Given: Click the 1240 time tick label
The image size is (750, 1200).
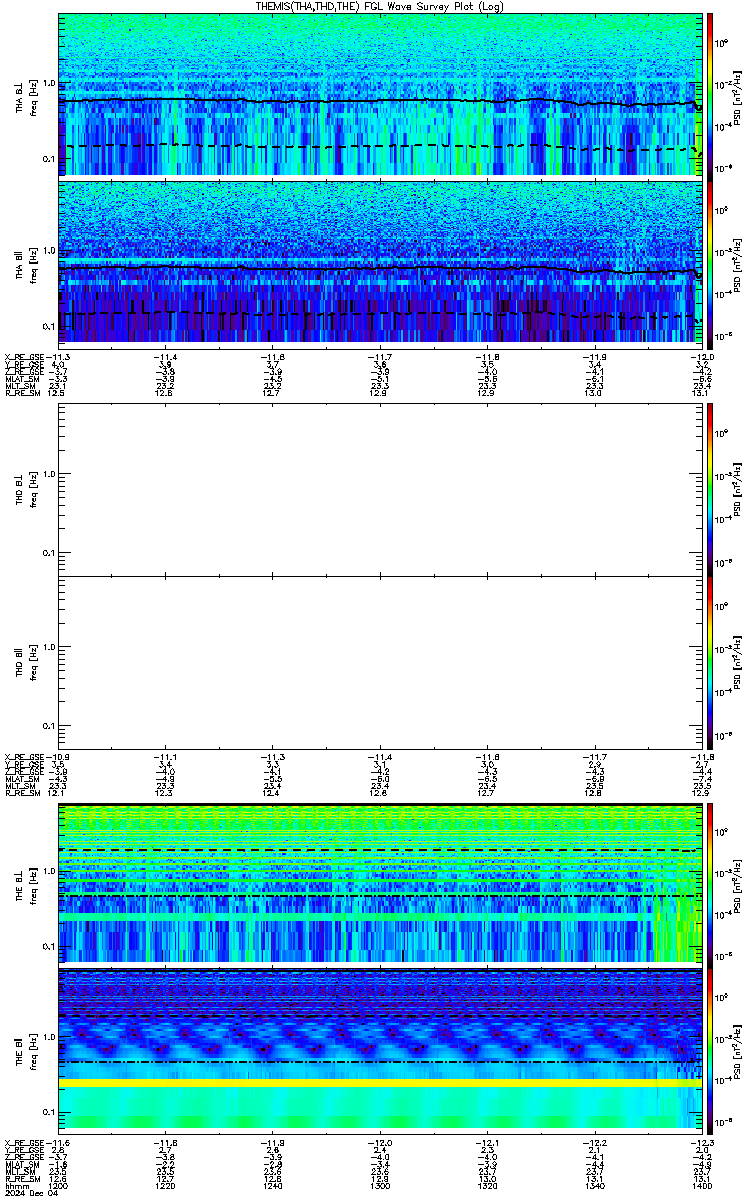Looking at the screenshot, I should pos(273,1186).
